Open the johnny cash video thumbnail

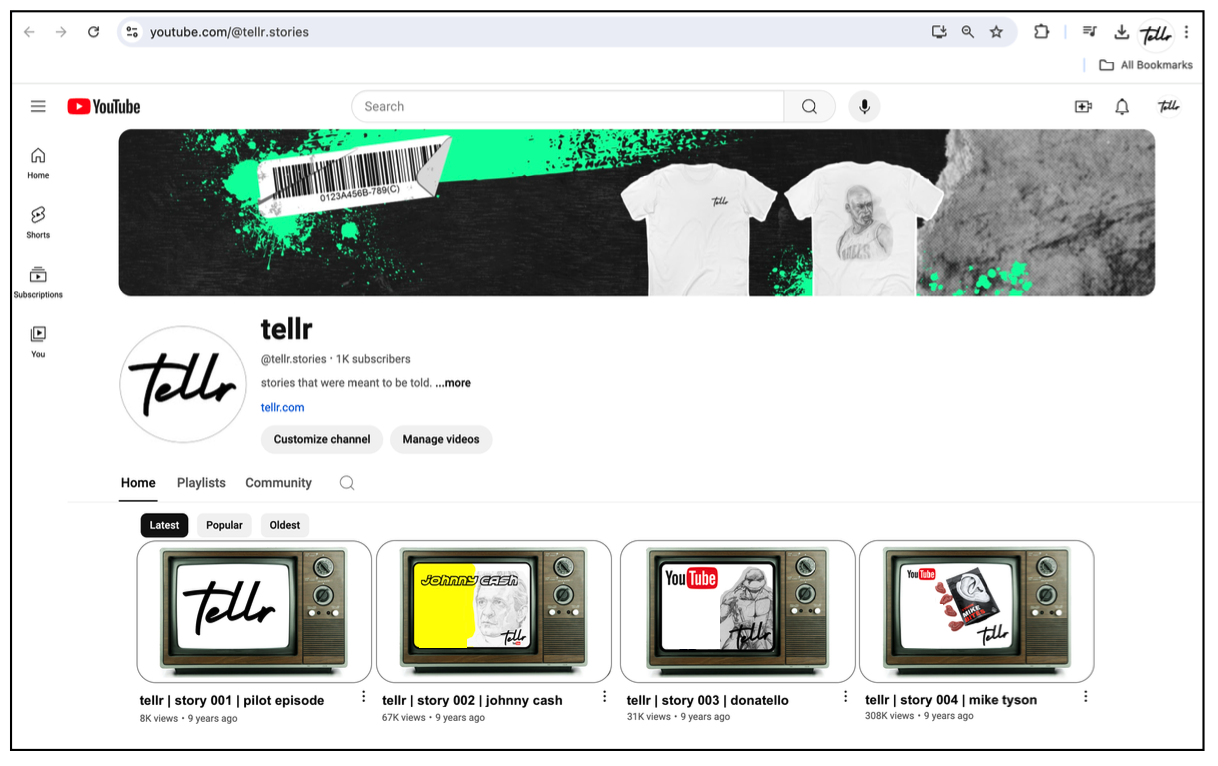(x=493, y=612)
